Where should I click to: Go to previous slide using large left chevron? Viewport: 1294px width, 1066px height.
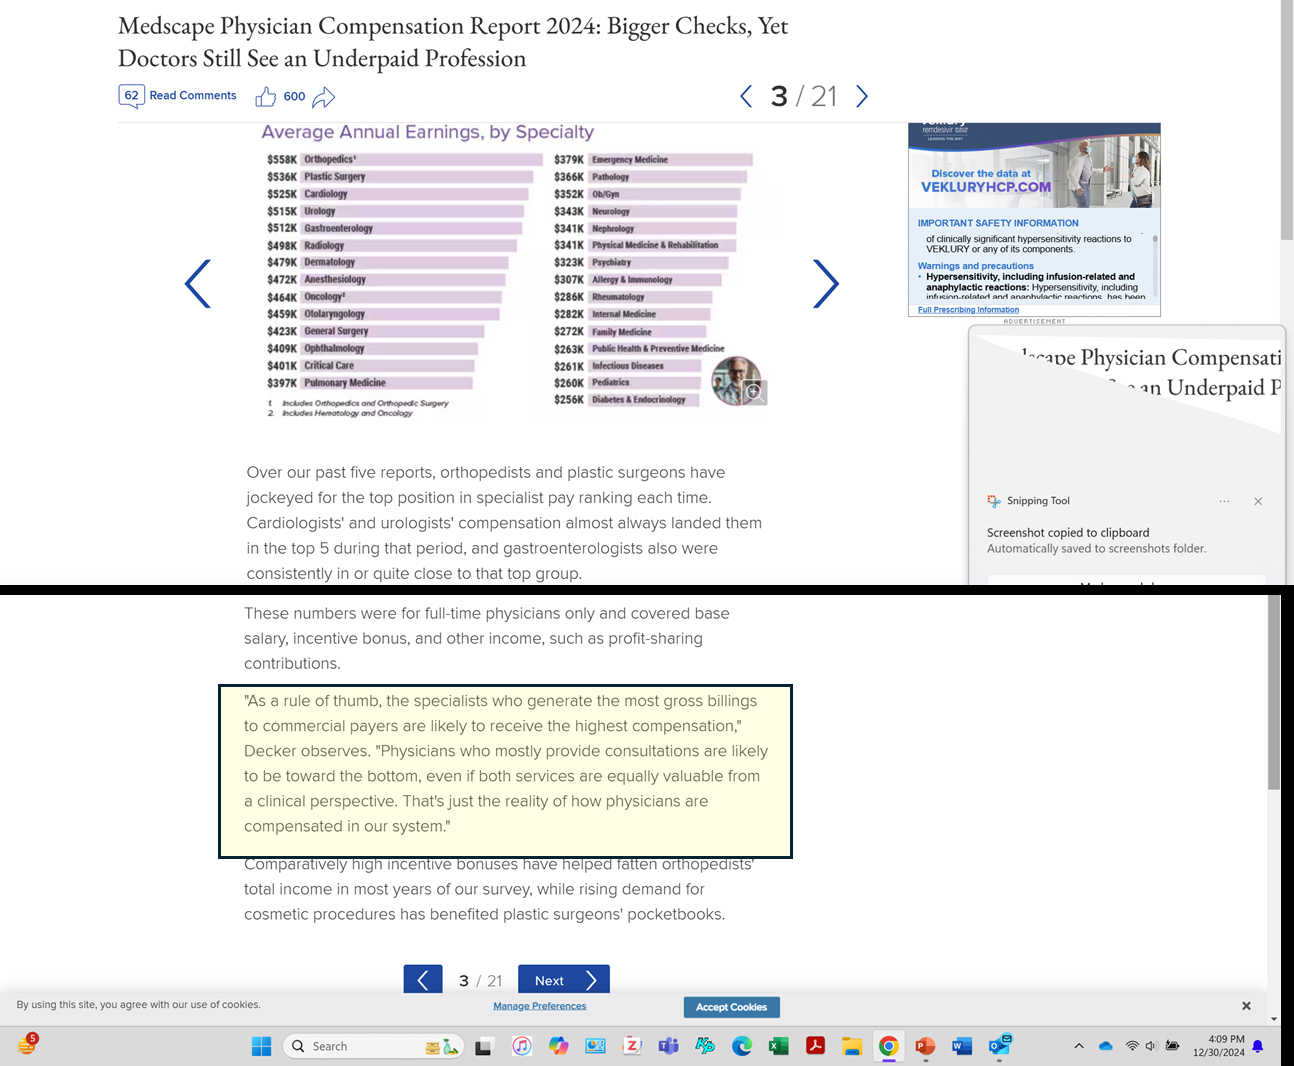pyautogui.click(x=198, y=284)
